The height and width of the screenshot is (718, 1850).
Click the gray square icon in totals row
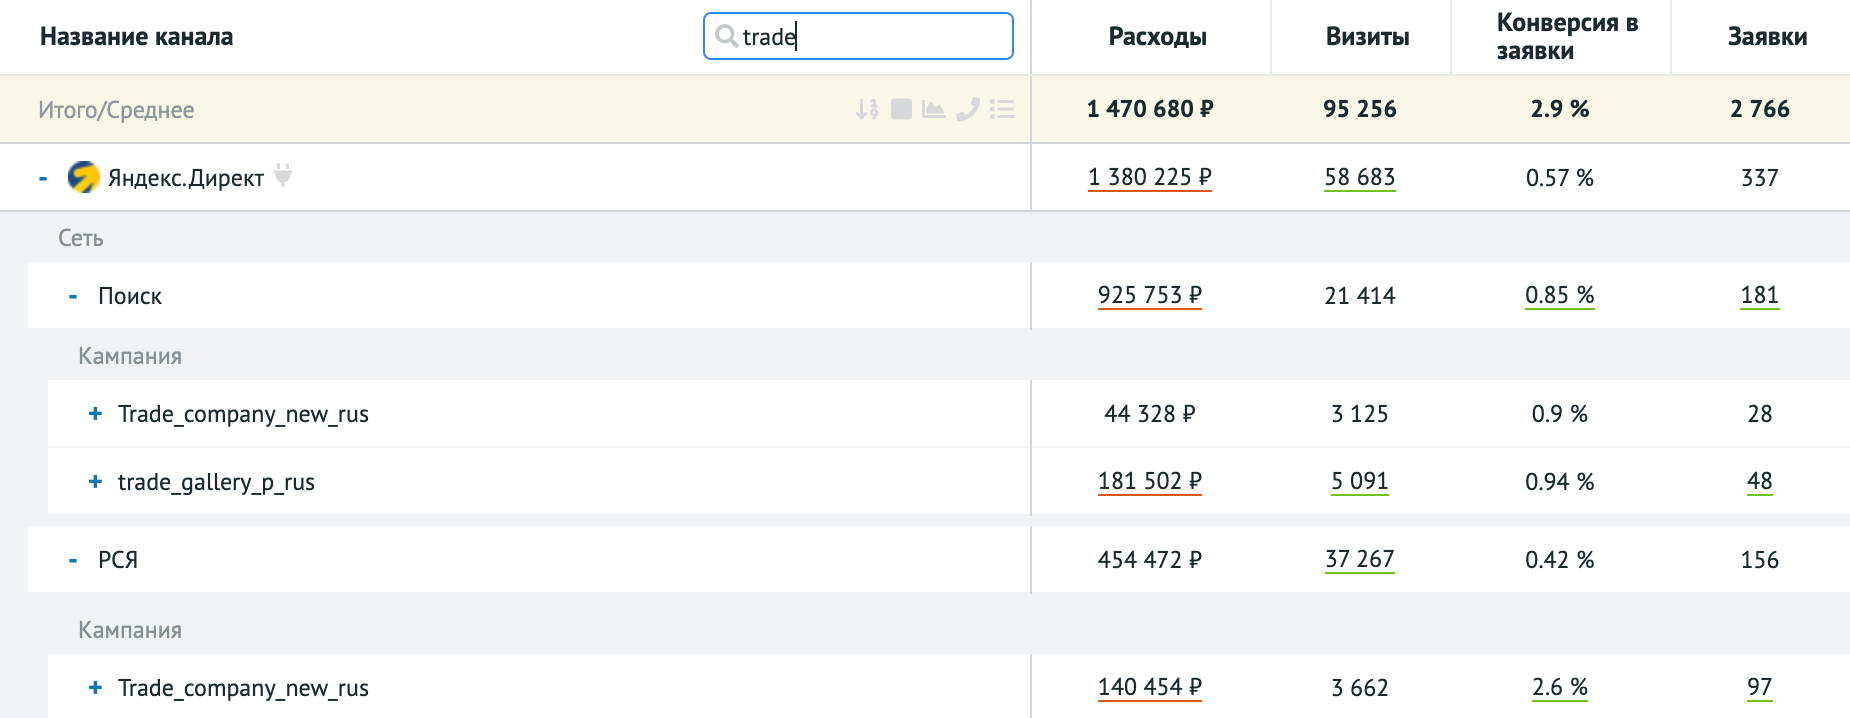point(901,109)
